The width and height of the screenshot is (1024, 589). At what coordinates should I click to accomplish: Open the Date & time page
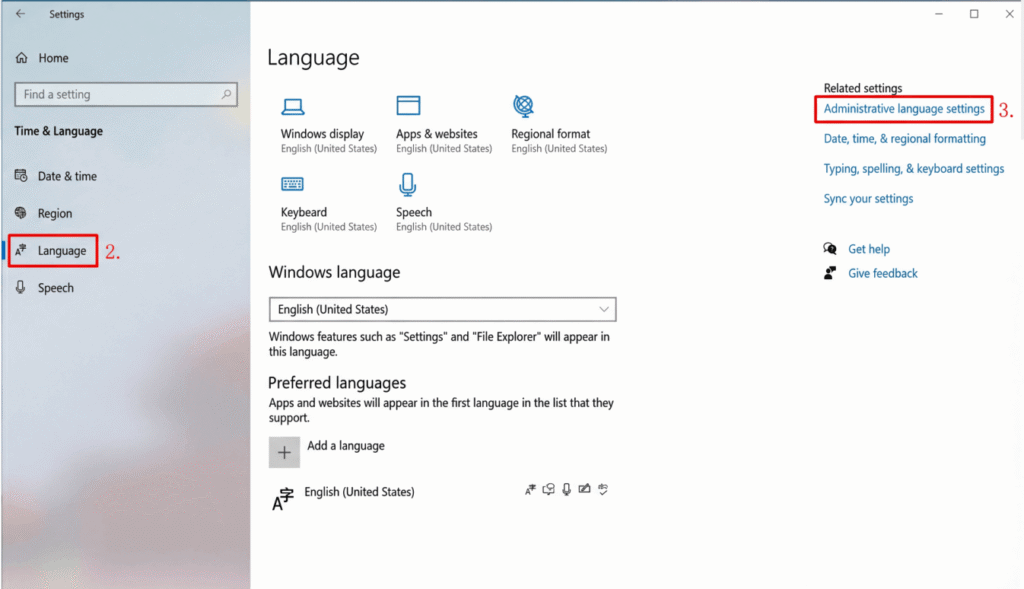67,176
